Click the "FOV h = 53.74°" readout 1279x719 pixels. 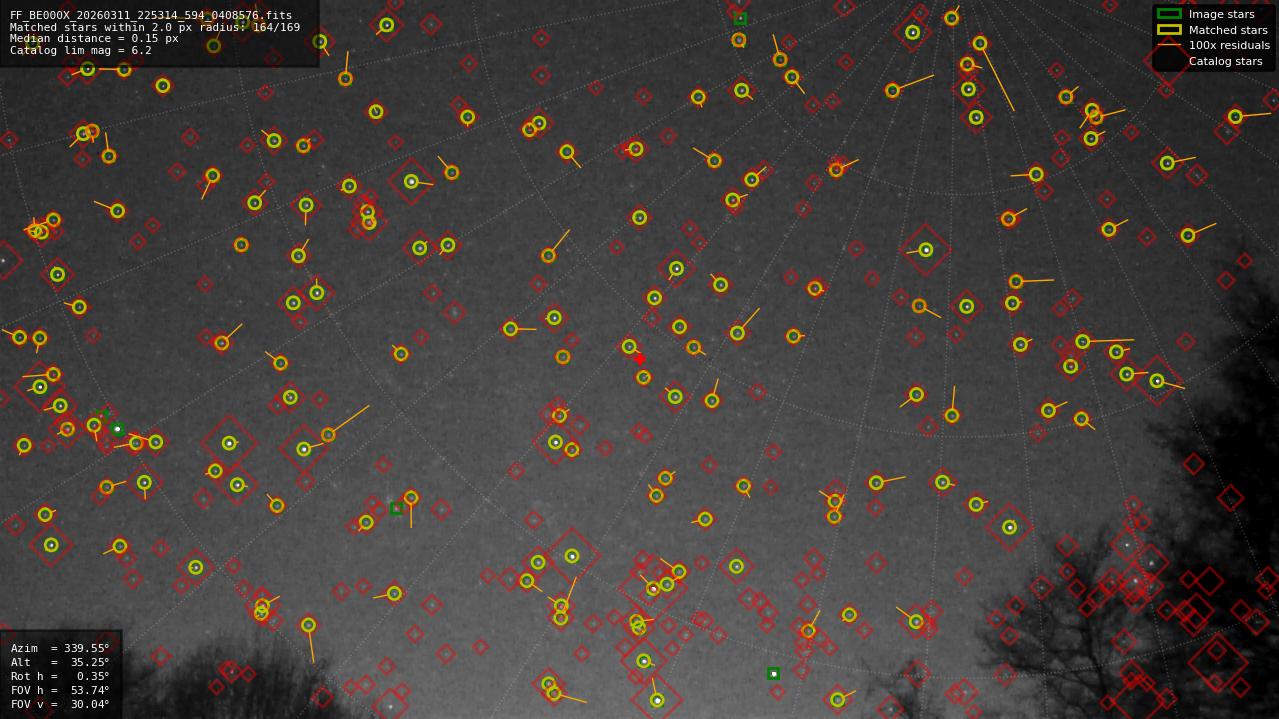pos(60,690)
